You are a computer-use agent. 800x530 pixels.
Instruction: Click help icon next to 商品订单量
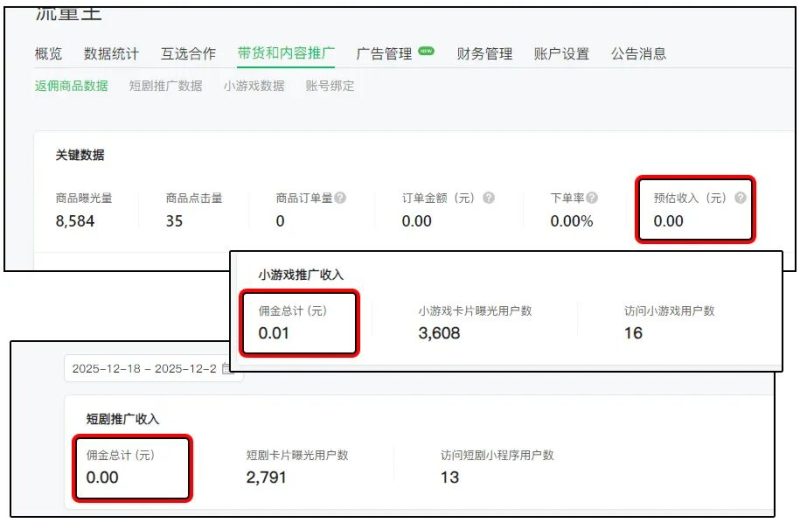tap(340, 197)
